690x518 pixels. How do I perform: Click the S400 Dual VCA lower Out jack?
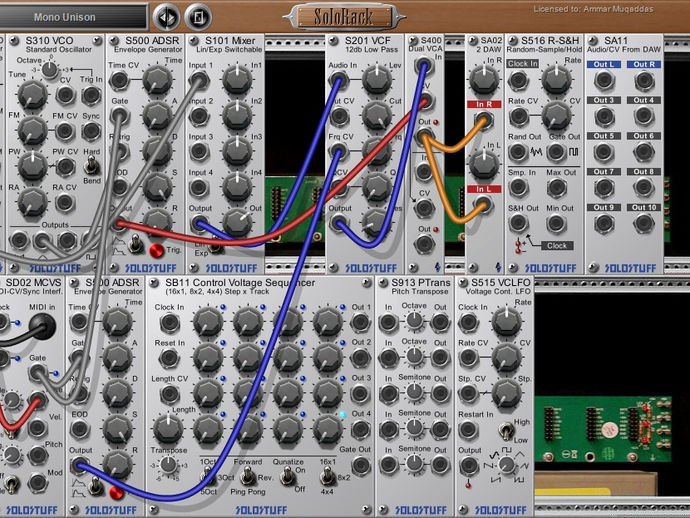point(425,243)
